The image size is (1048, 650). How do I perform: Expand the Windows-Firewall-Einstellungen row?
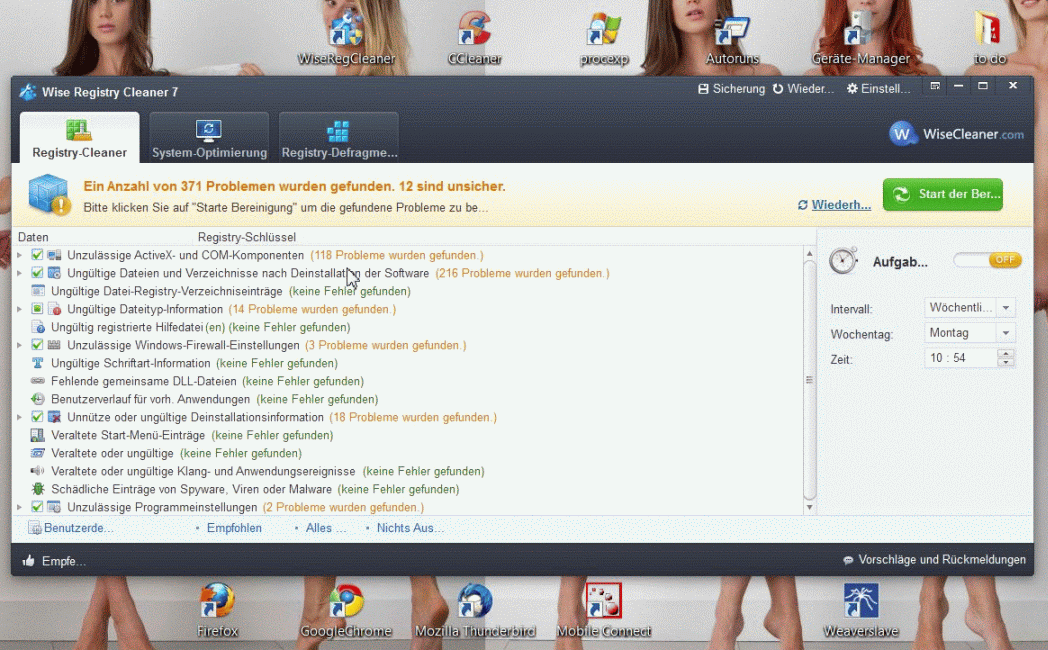(x=20, y=345)
